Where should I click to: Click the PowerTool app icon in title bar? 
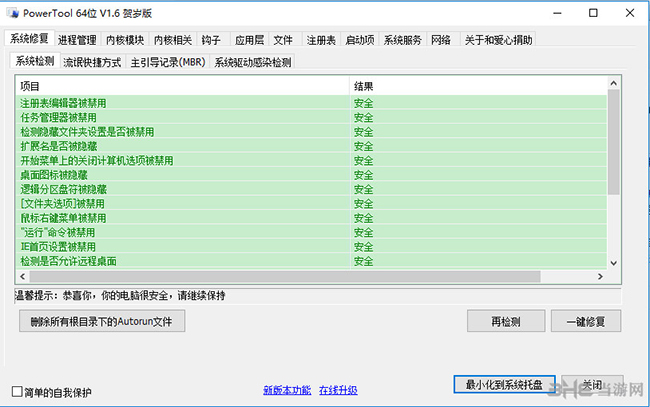(x=13, y=13)
